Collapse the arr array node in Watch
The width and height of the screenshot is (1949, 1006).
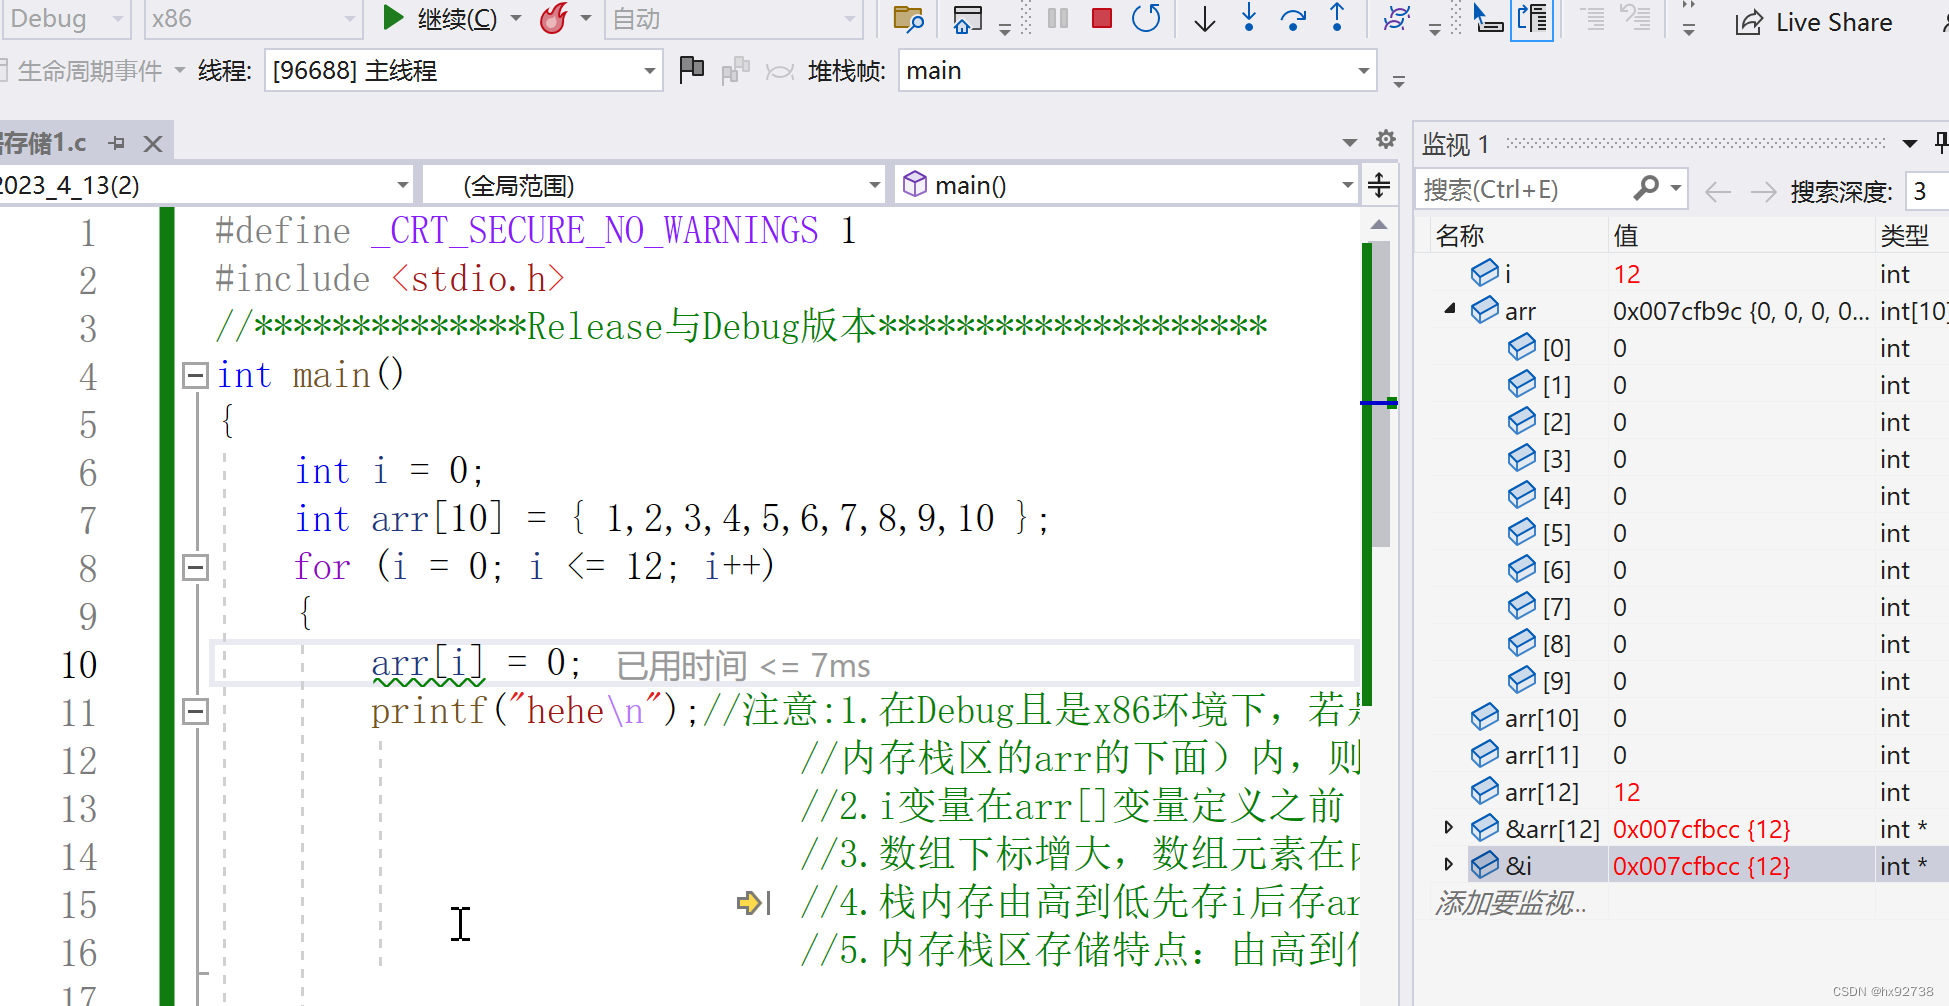click(1449, 309)
